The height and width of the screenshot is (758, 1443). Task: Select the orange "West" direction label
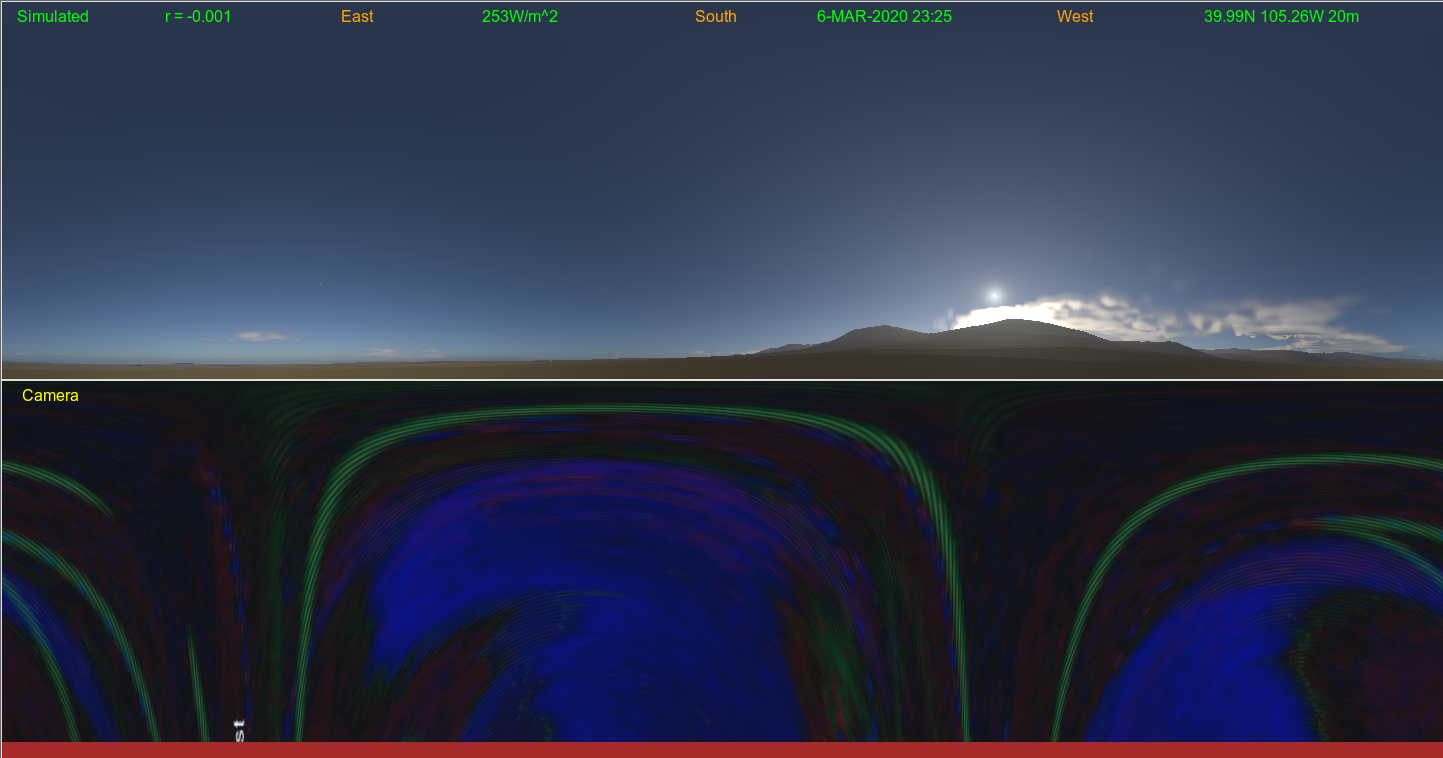click(1075, 17)
